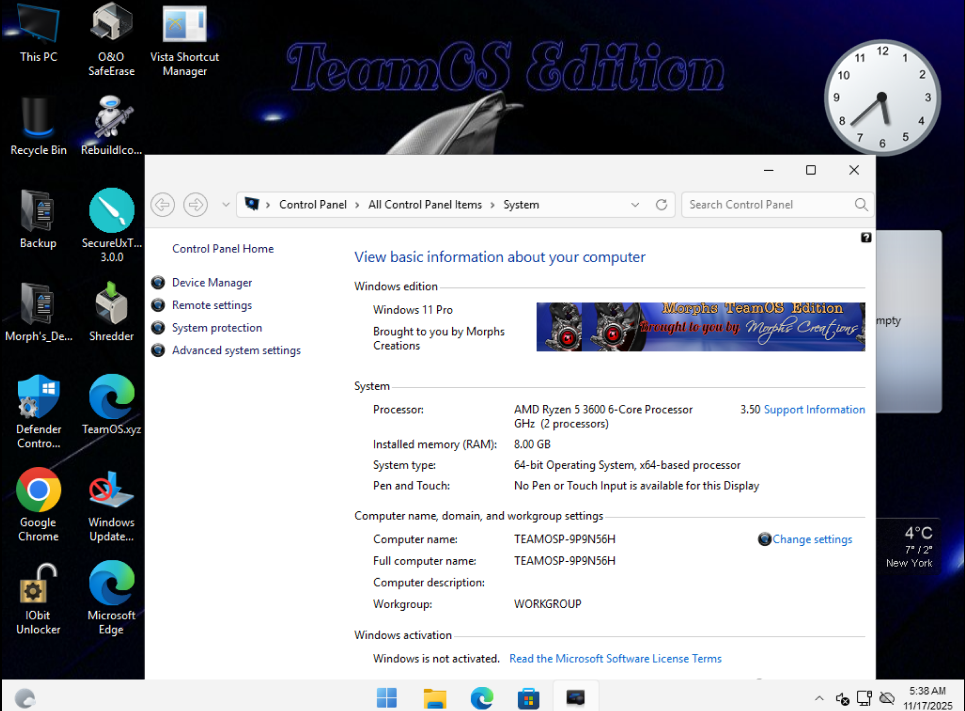Open the Microsoft Store taskbar icon
The width and height of the screenshot is (965, 711).
click(529, 698)
